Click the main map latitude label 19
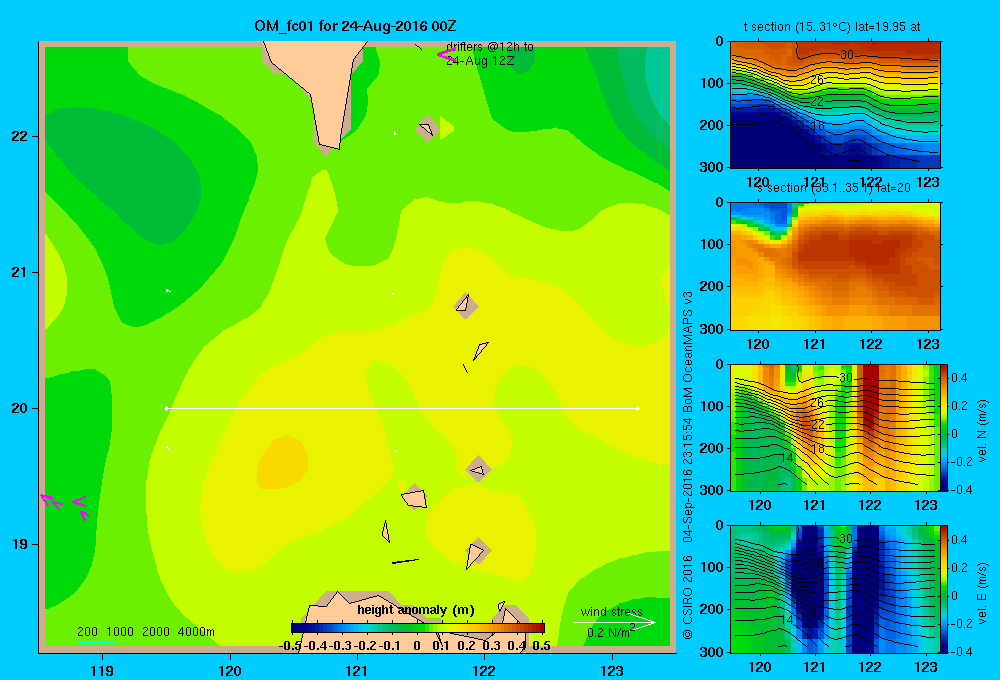This screenshot has height=680, width=1000. click(x=19, y=544)
